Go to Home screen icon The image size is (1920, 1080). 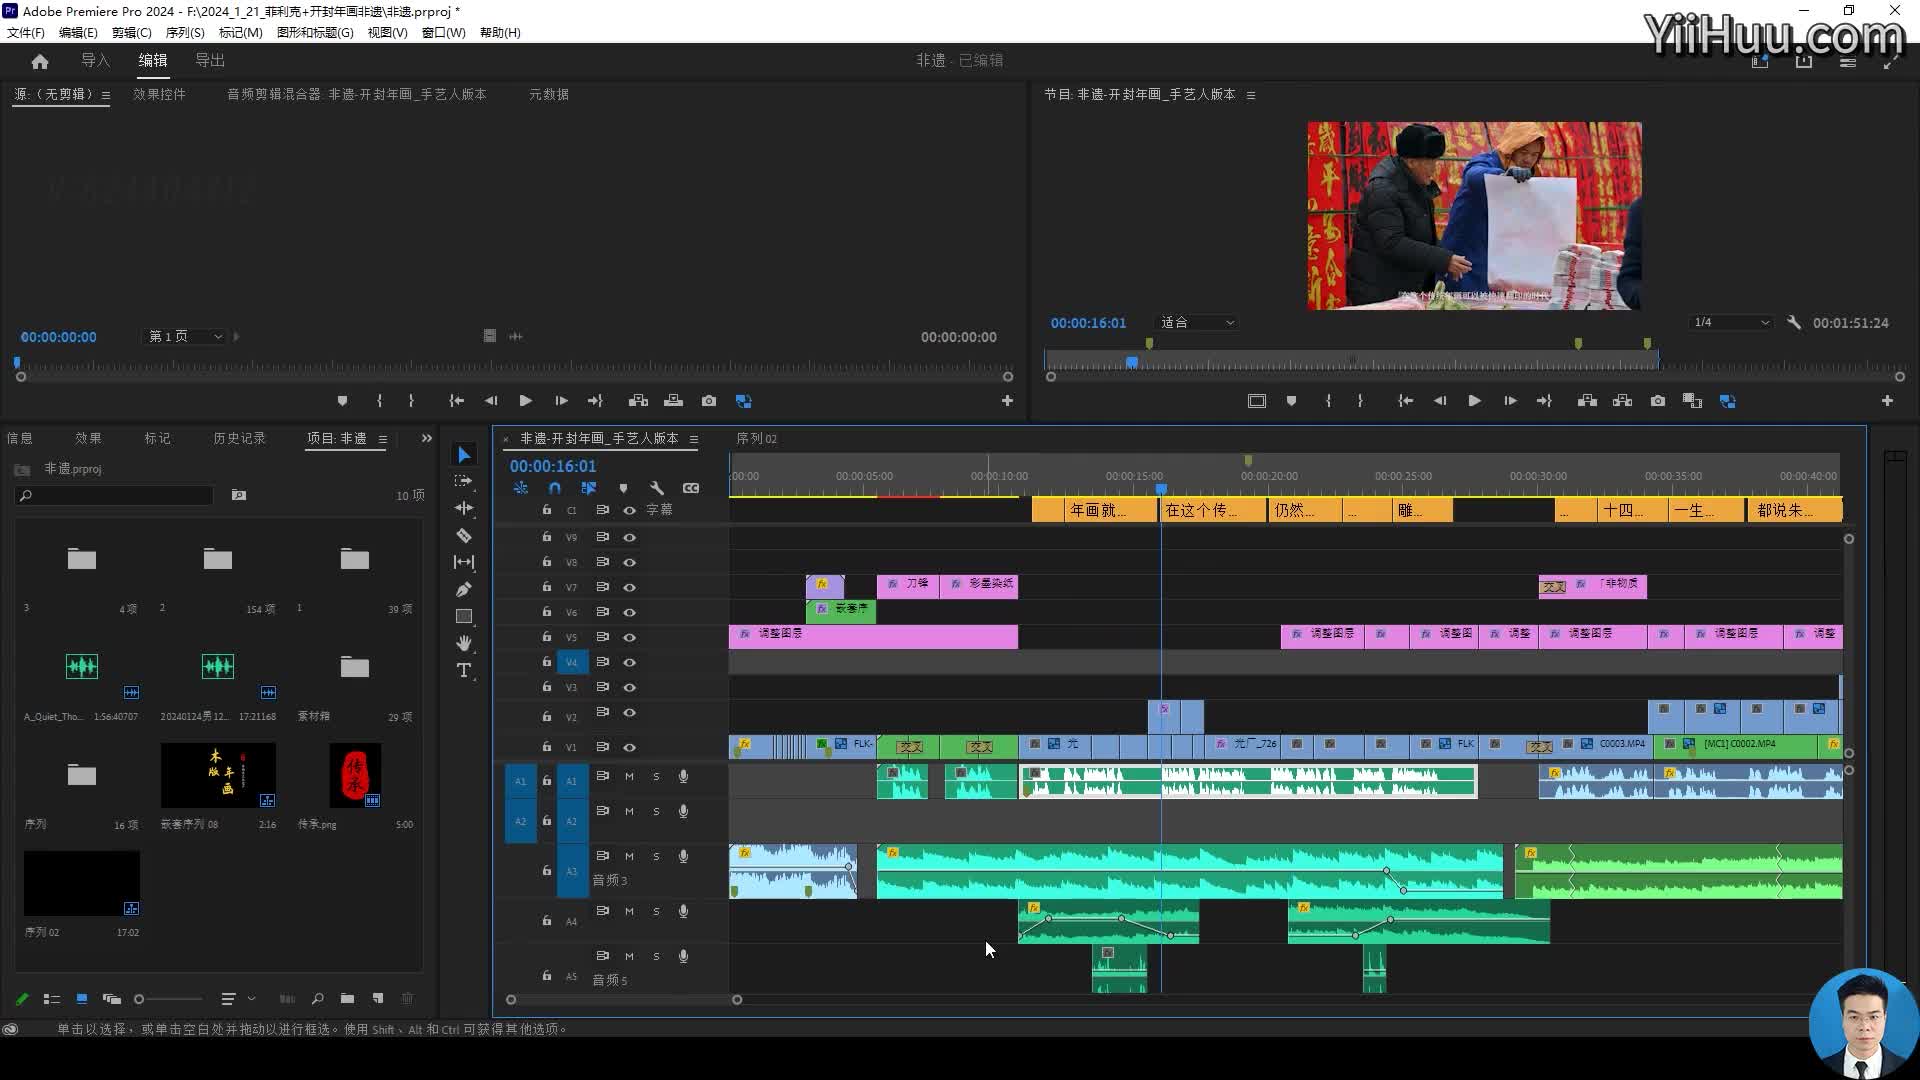pyautogui.click(x=40, y=61)
